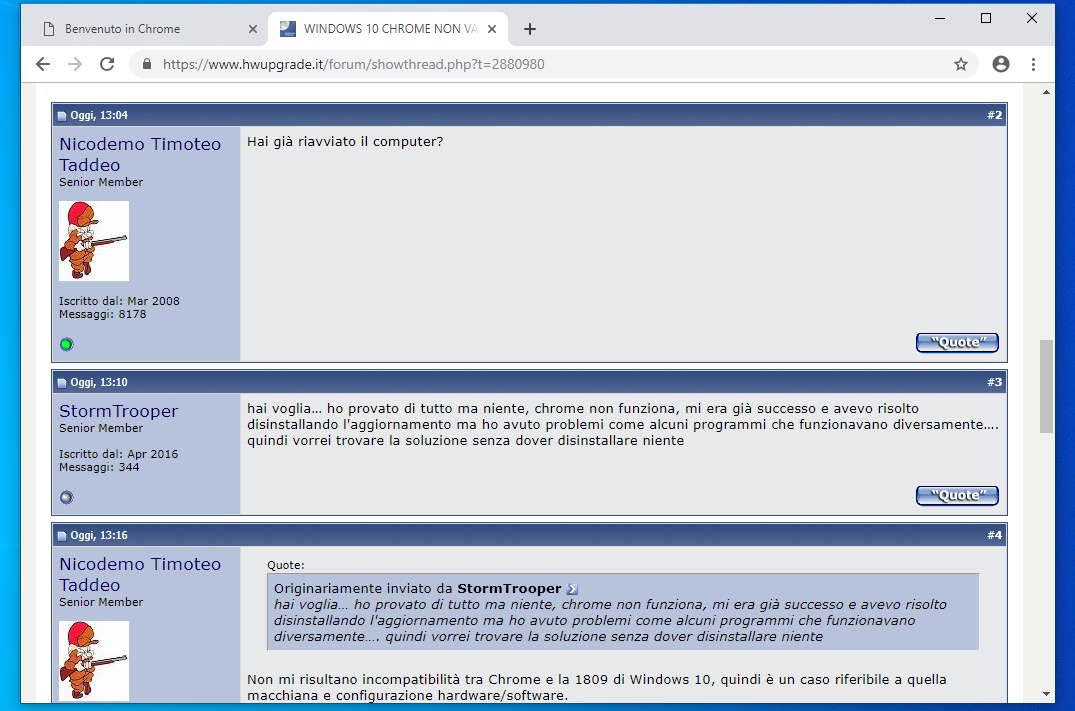
Task: Click the address bar URL field
Action: click(552, 64)
